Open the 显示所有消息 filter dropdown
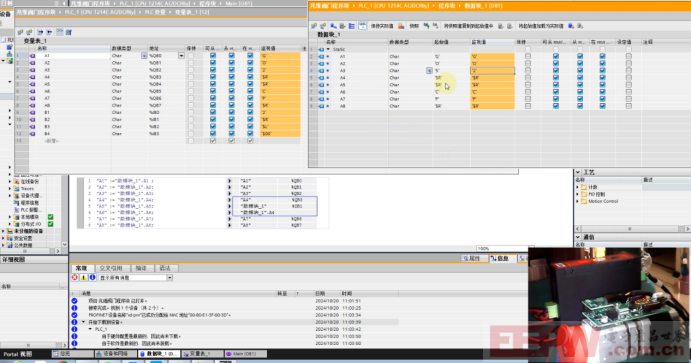 (169, 278)
